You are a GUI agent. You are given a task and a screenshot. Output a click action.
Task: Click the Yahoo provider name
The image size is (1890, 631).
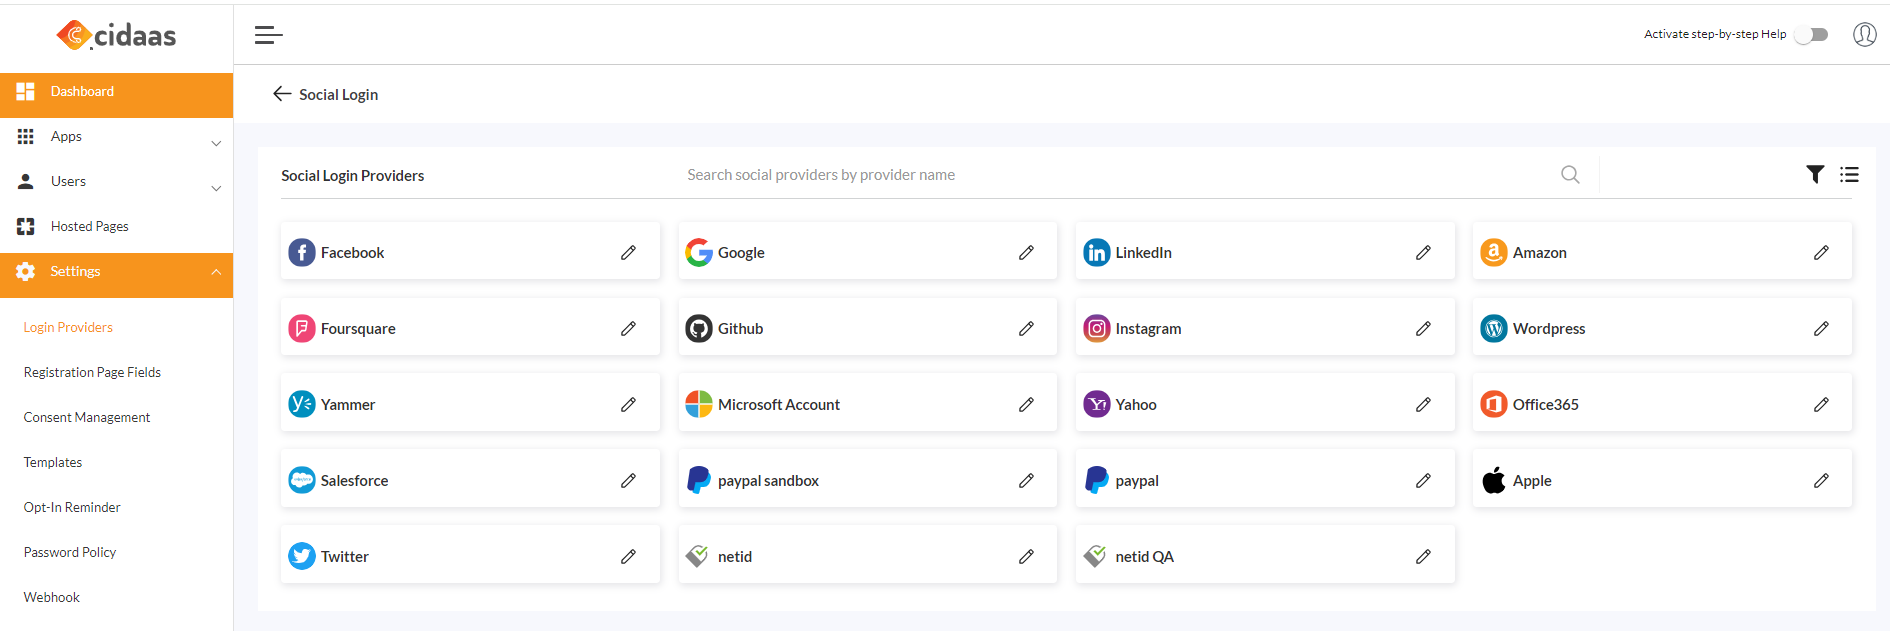pos(1136,405)
